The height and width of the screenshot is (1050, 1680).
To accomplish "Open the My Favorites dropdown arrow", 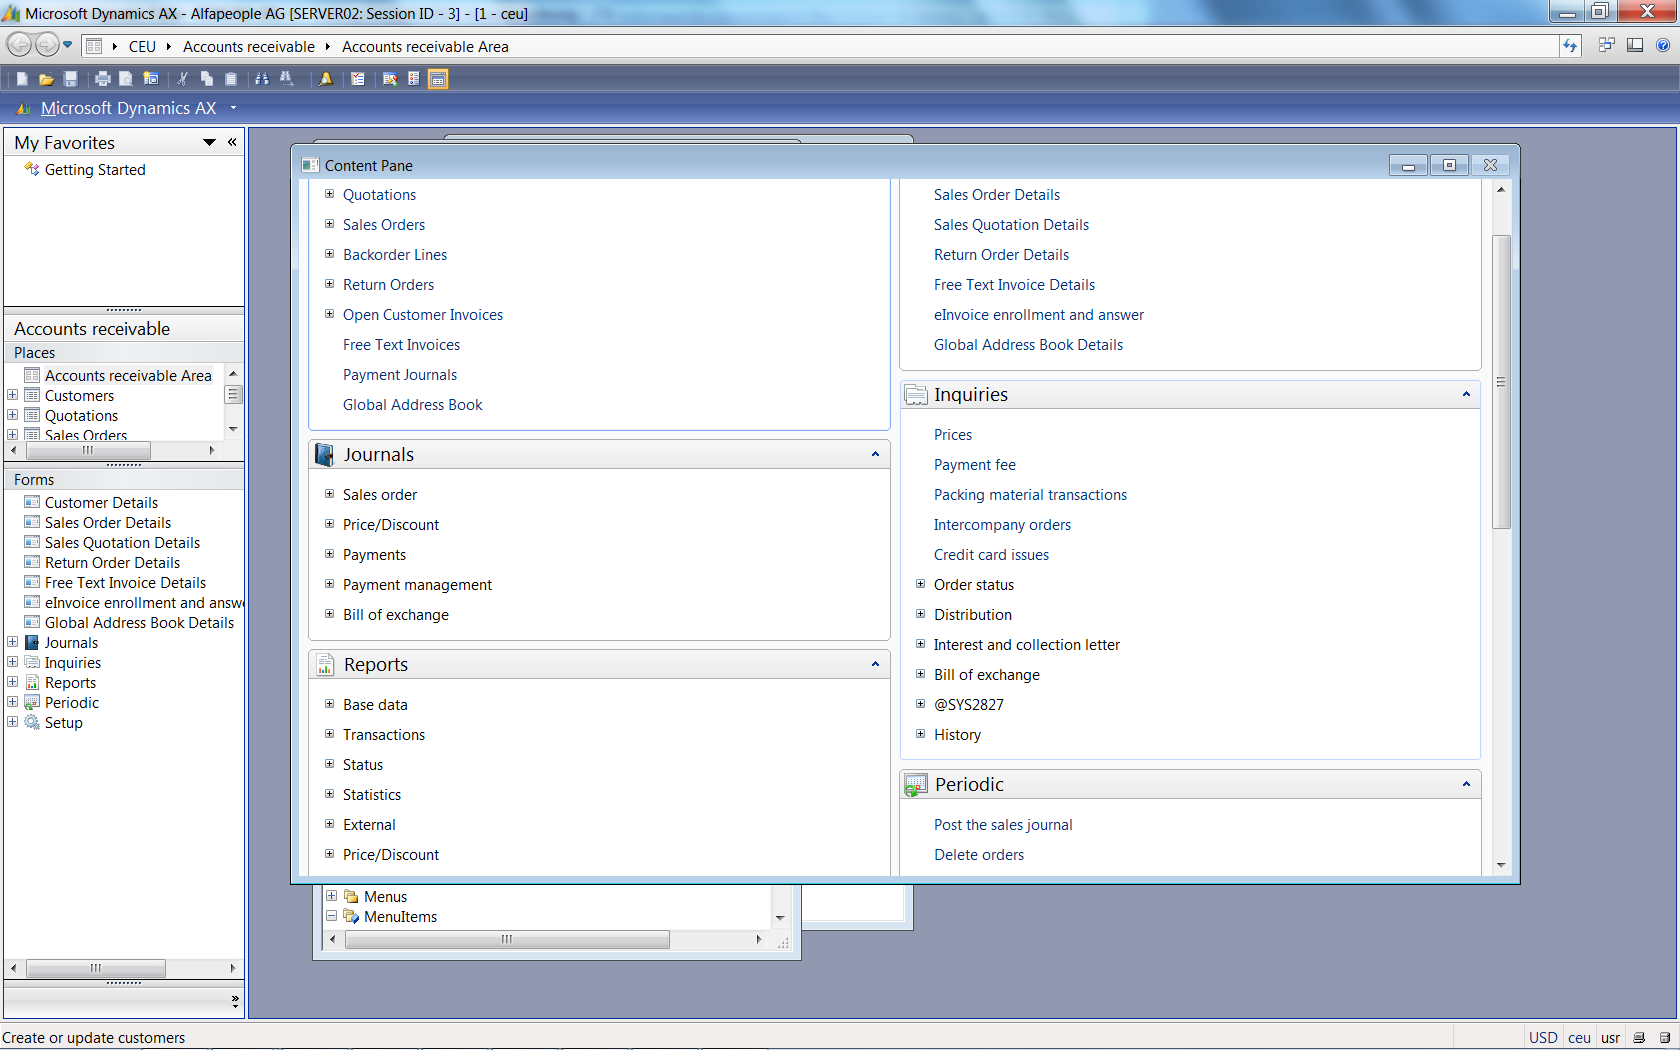I will click(x=209, y=143).
